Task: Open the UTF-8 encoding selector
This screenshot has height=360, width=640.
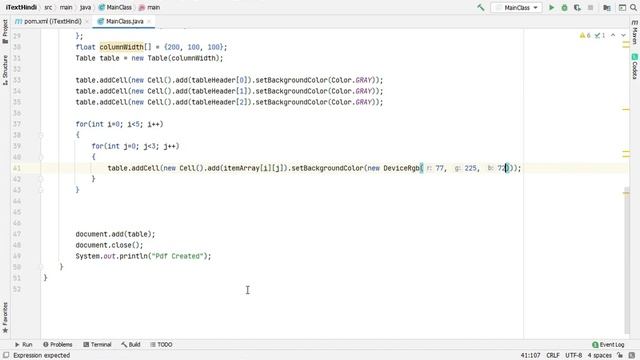Action: pos(573,355)
